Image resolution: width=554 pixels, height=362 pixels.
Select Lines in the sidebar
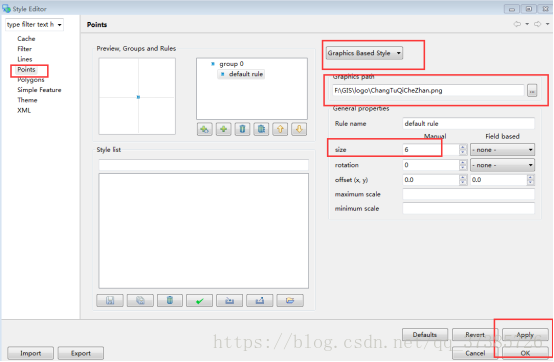tap(25, 59)
